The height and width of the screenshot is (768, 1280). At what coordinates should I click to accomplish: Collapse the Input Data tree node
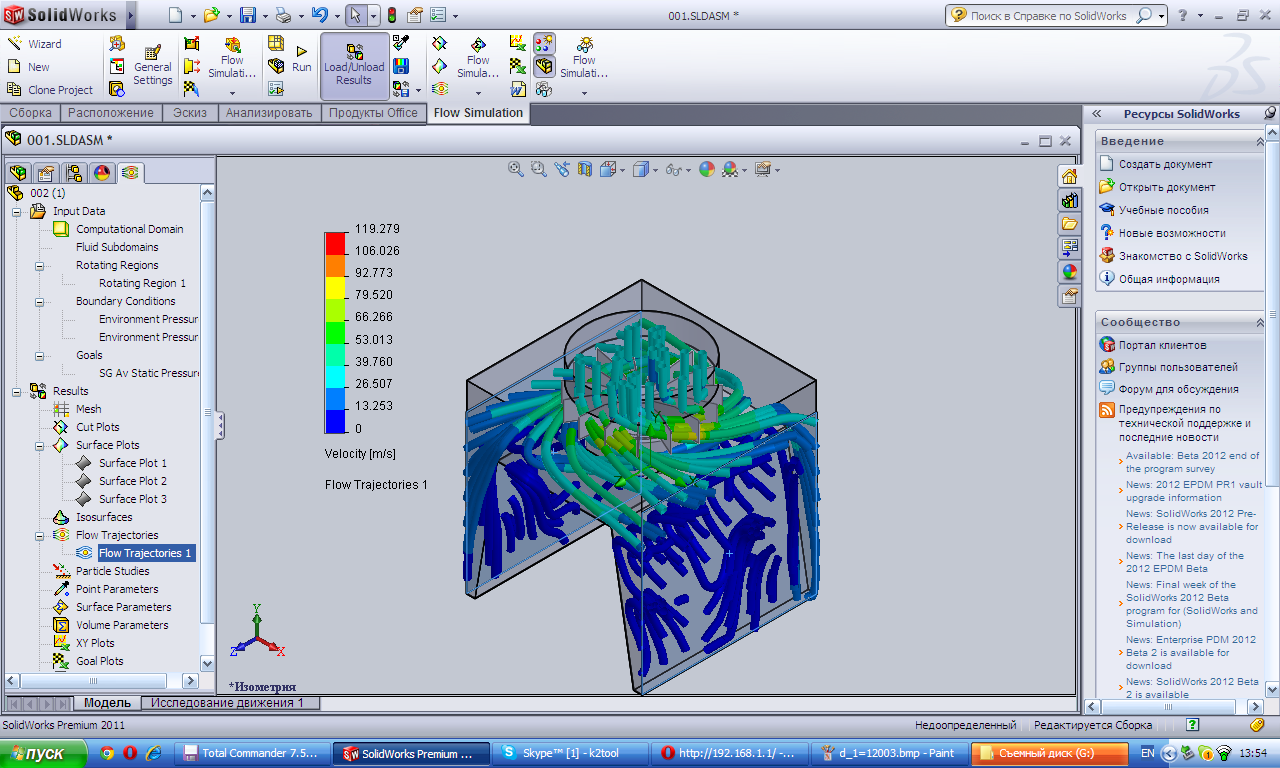tap(16, 211)
